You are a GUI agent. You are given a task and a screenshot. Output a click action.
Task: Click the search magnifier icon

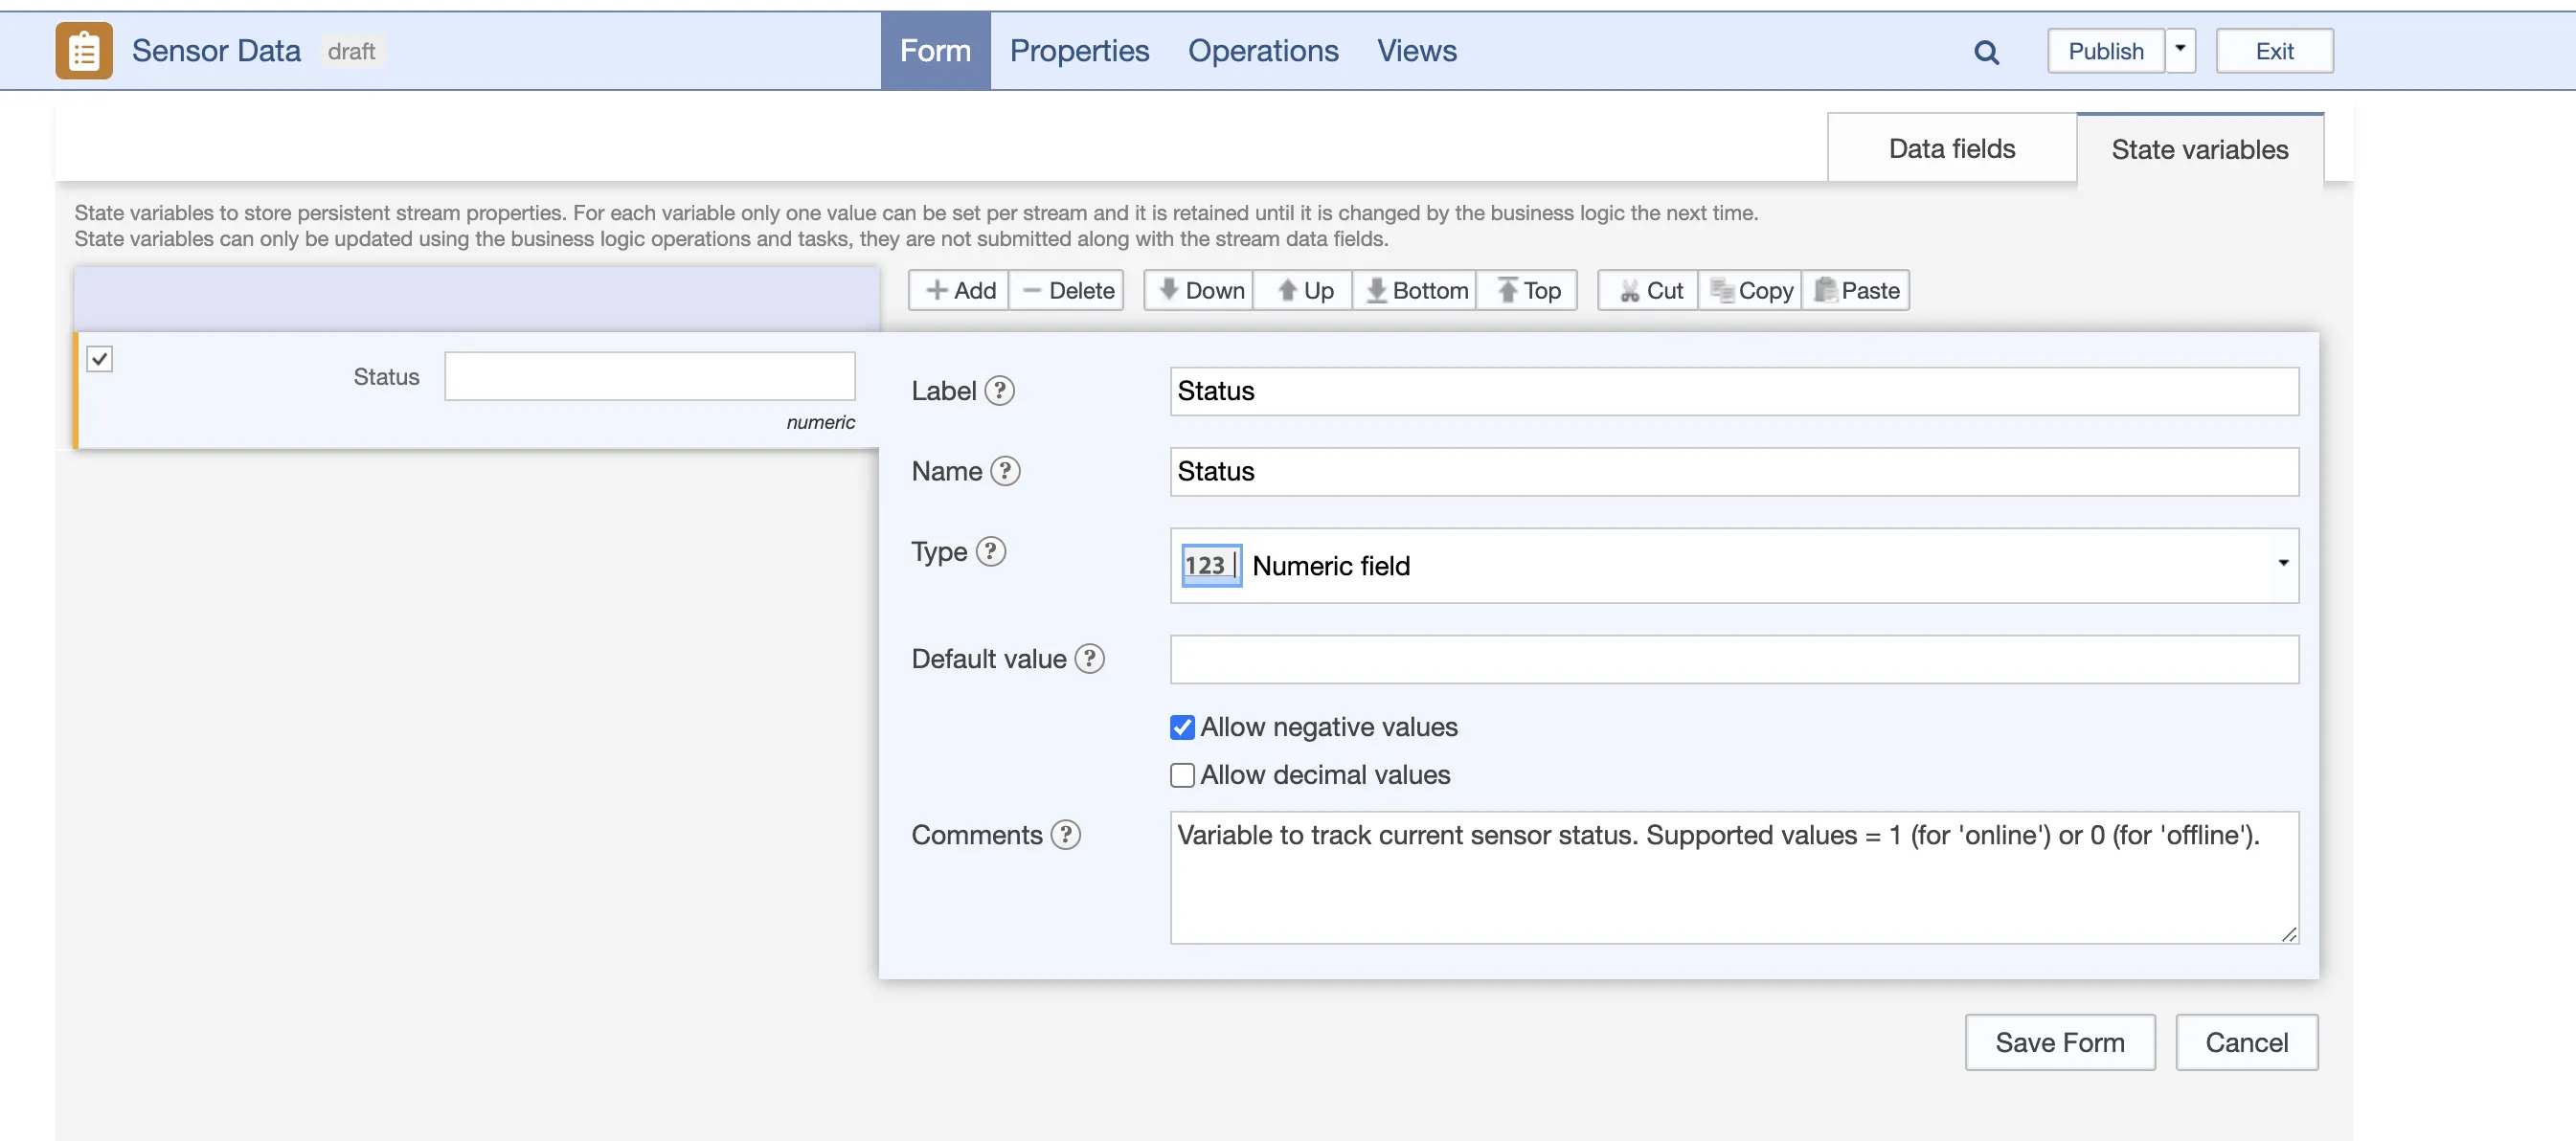pyautogui.click(x=1986, y=52)
